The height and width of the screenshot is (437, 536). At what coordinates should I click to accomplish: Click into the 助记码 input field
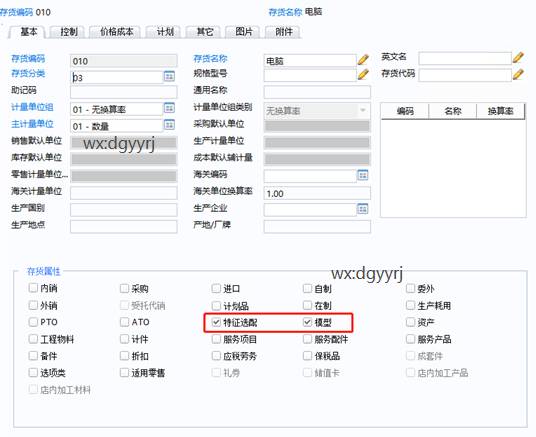point(123,92)
